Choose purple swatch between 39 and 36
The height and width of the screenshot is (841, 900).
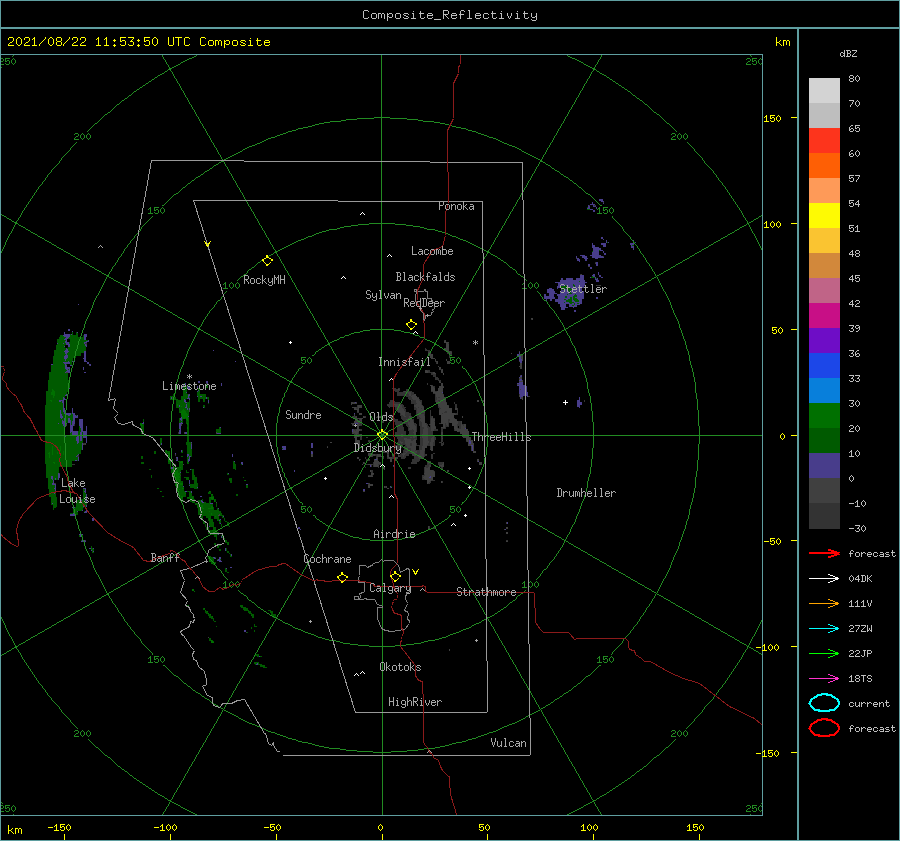(x=824, y=340)
